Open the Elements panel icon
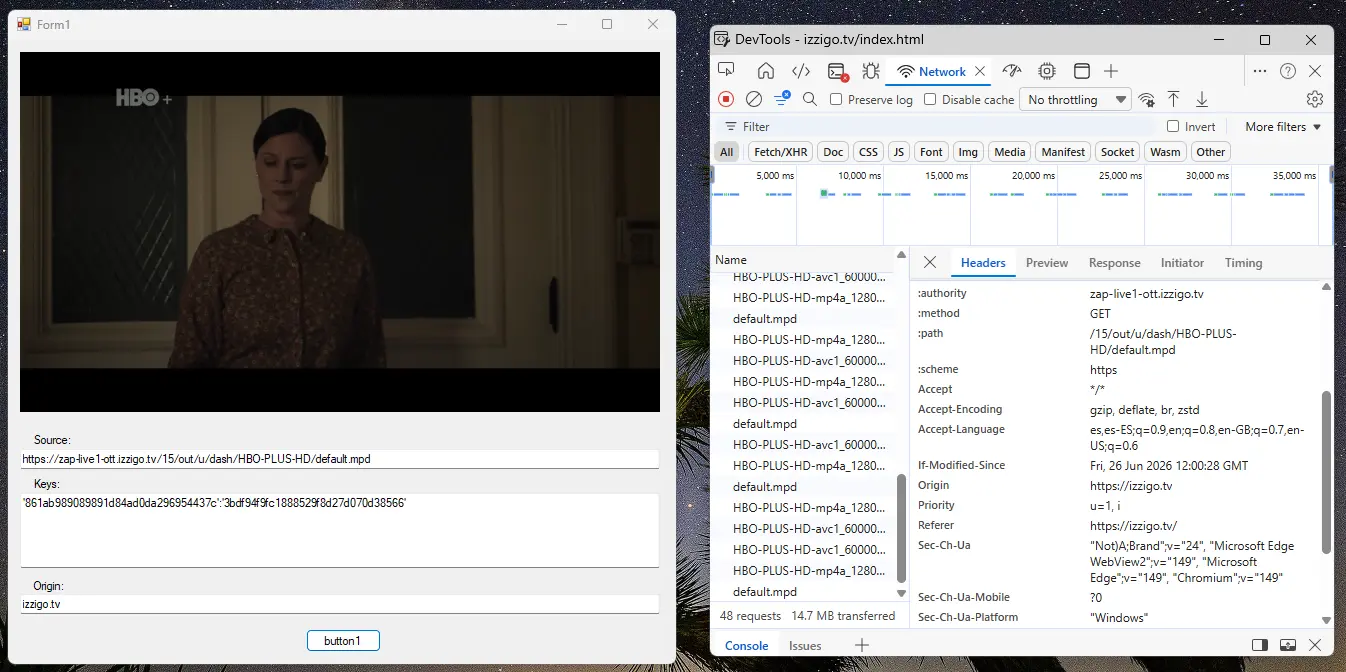 point(801,70)
